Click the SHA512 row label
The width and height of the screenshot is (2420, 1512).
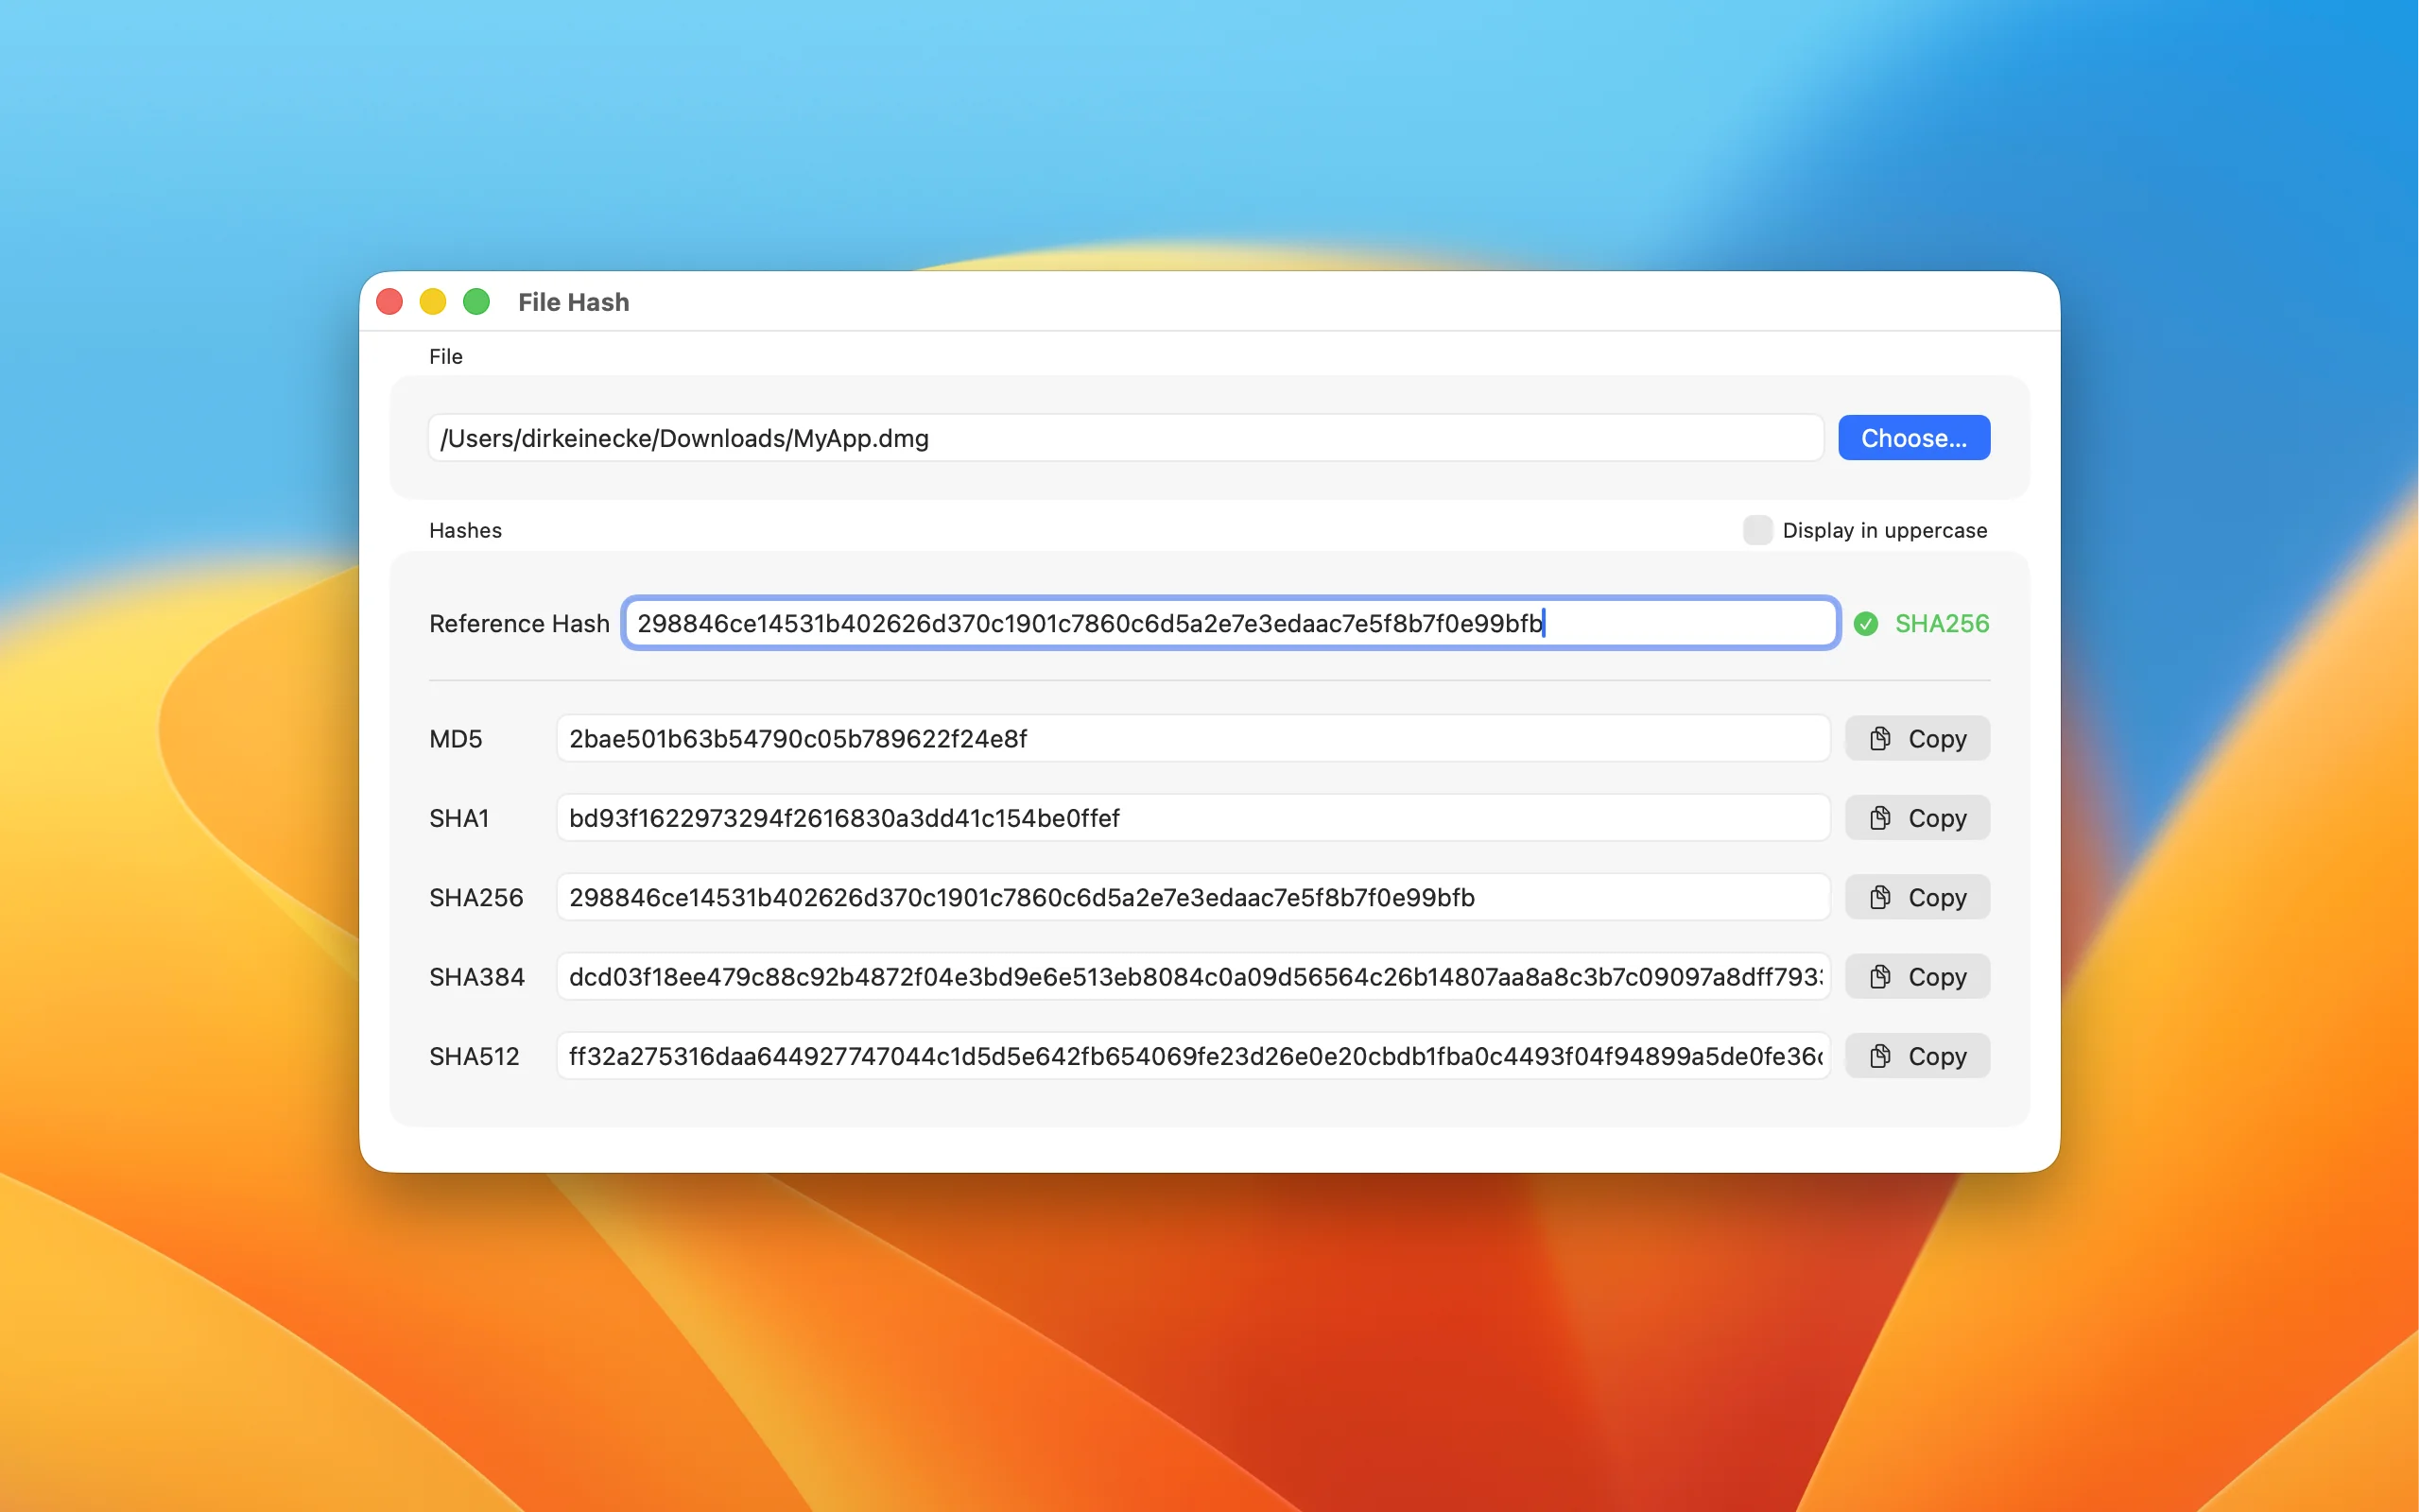click(x=474, y=1056)
